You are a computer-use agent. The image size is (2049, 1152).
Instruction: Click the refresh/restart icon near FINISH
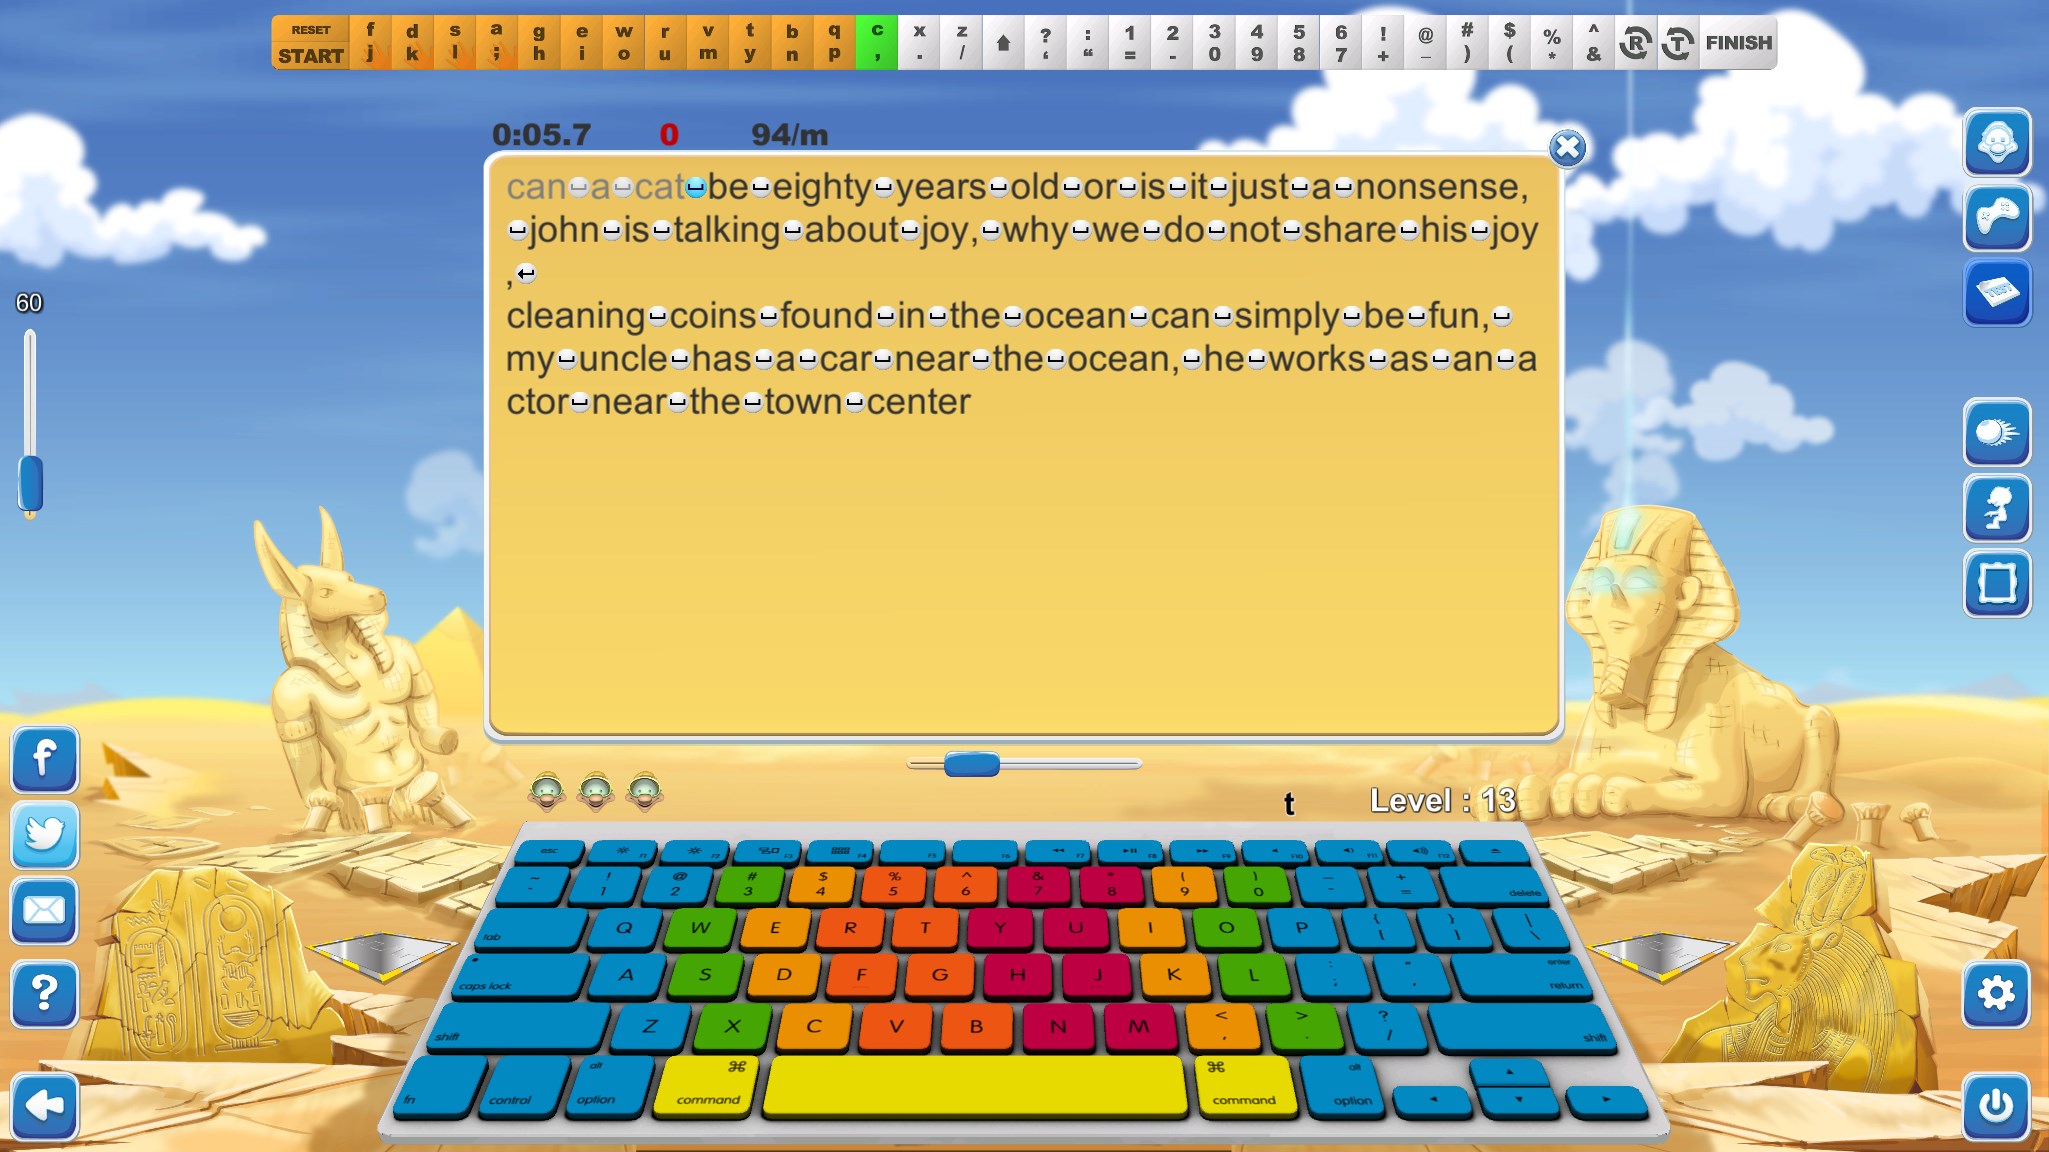pos(1637,42)
